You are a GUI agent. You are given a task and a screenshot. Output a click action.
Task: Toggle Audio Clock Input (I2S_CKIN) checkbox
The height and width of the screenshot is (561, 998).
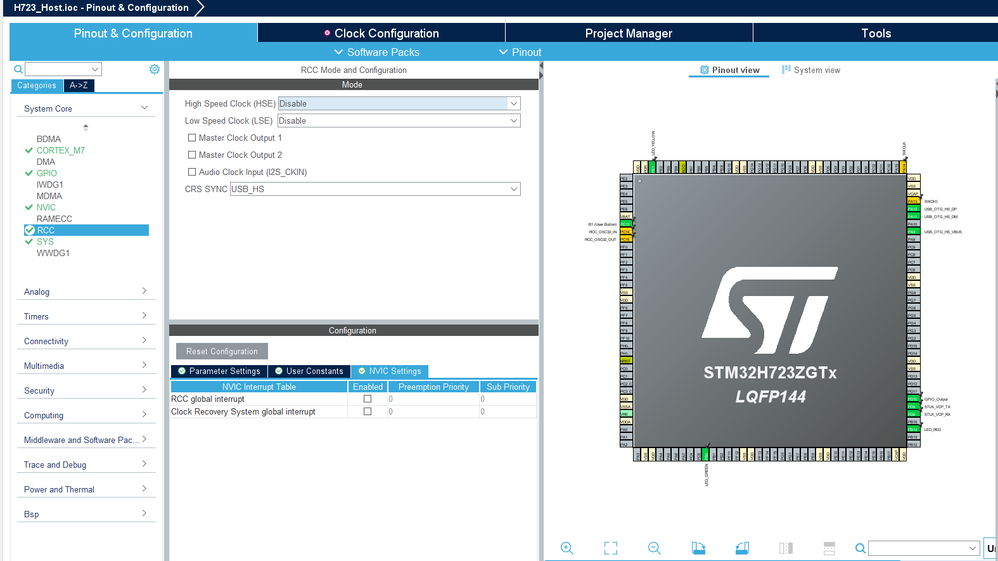click(192, 172)
